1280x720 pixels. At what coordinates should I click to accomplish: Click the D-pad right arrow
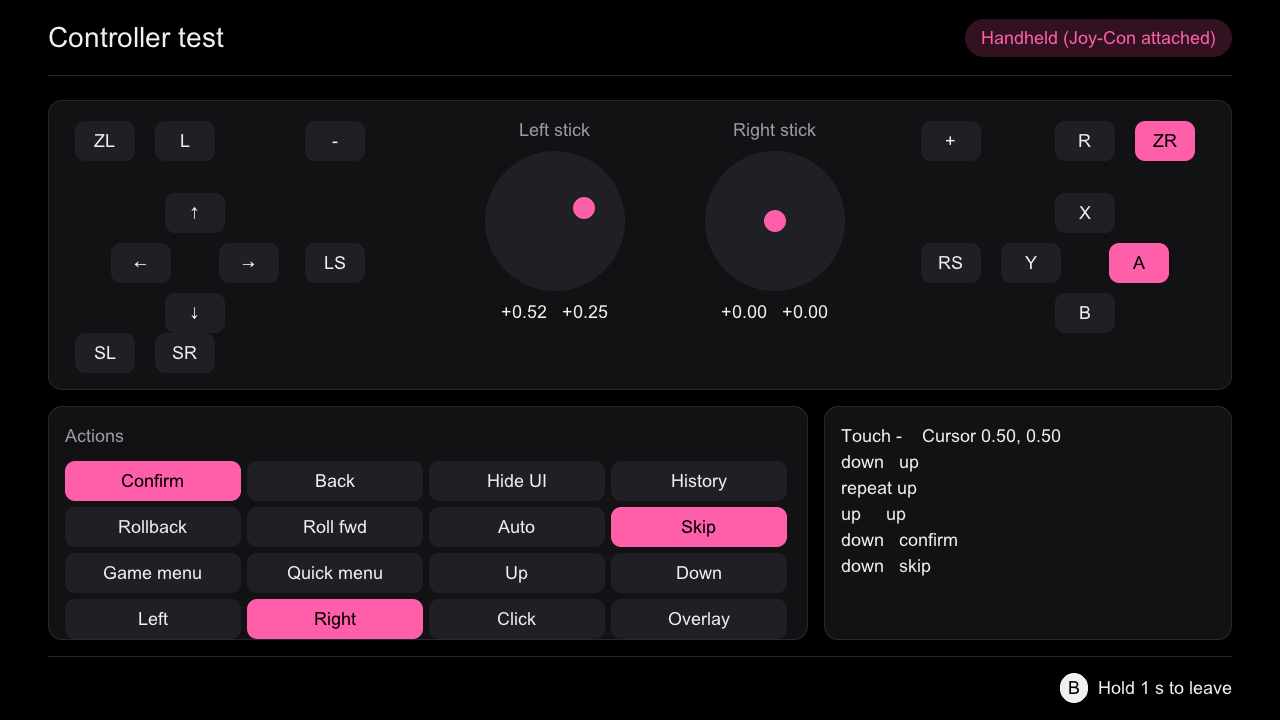249,263
